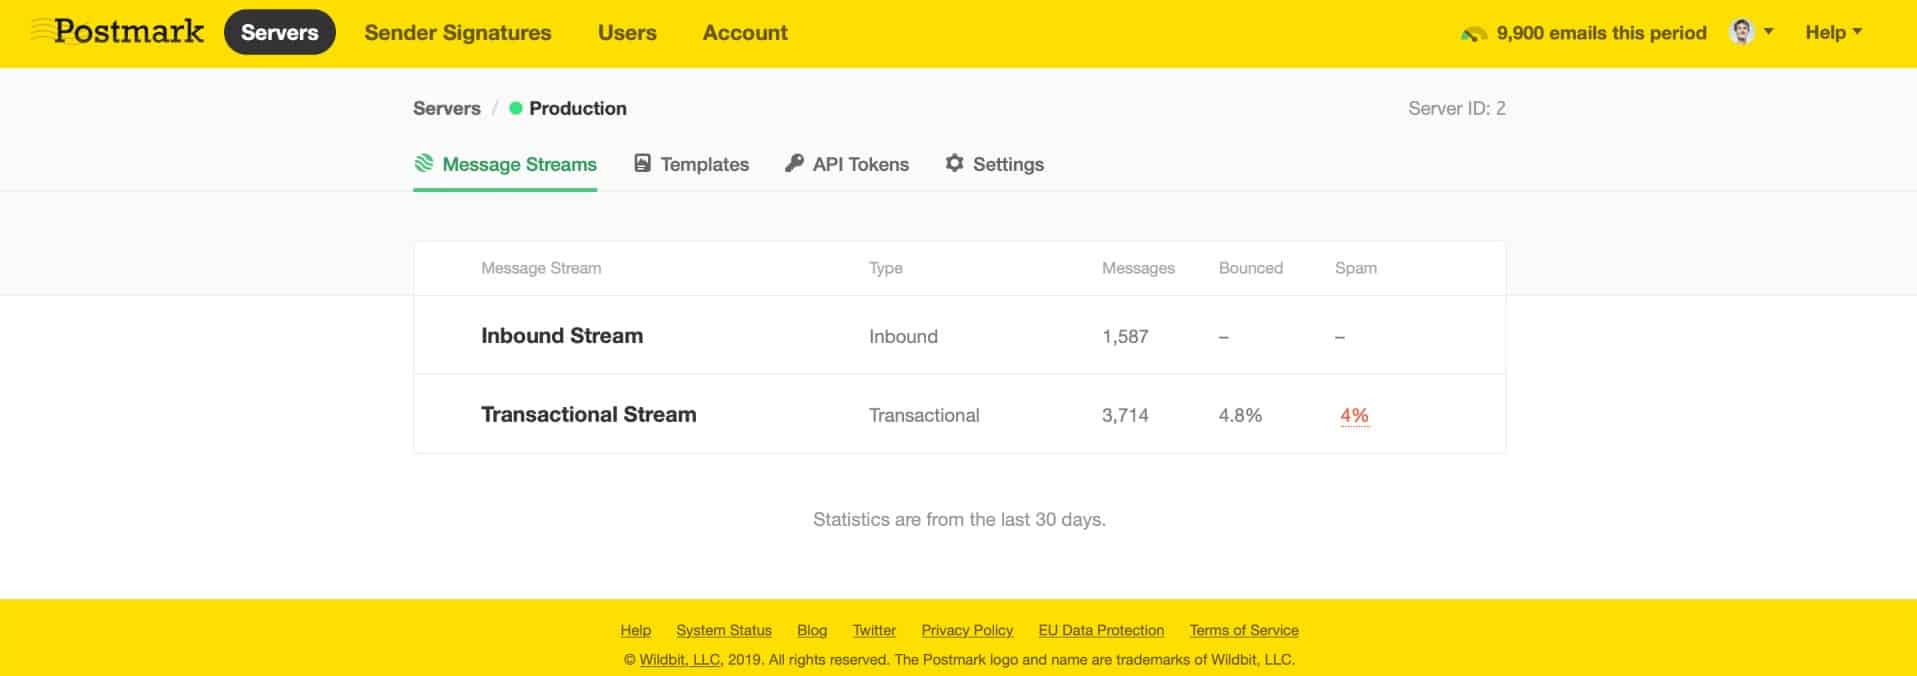Click the Message Streams tab icon

(424, 163)
